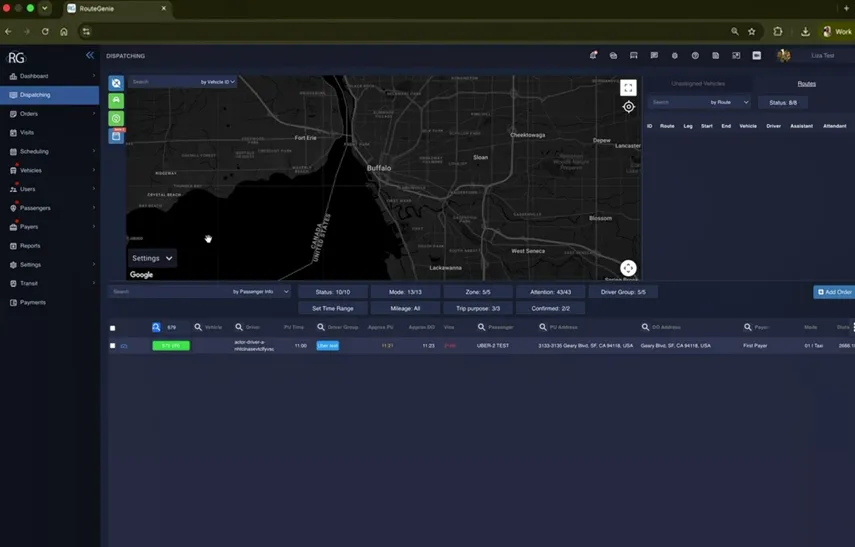Open the notifications bell icon
Viewport: 855px width, 547px height.
click(x=593, y=55)
